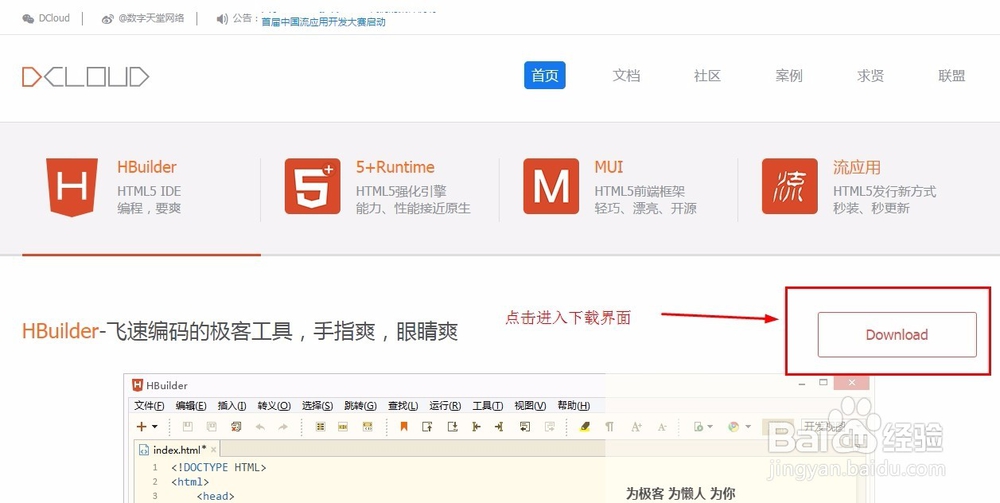Click the code line <html>
Image resolution: width=1000 pixels, height=503 pixels.
(x=190, y=482)
